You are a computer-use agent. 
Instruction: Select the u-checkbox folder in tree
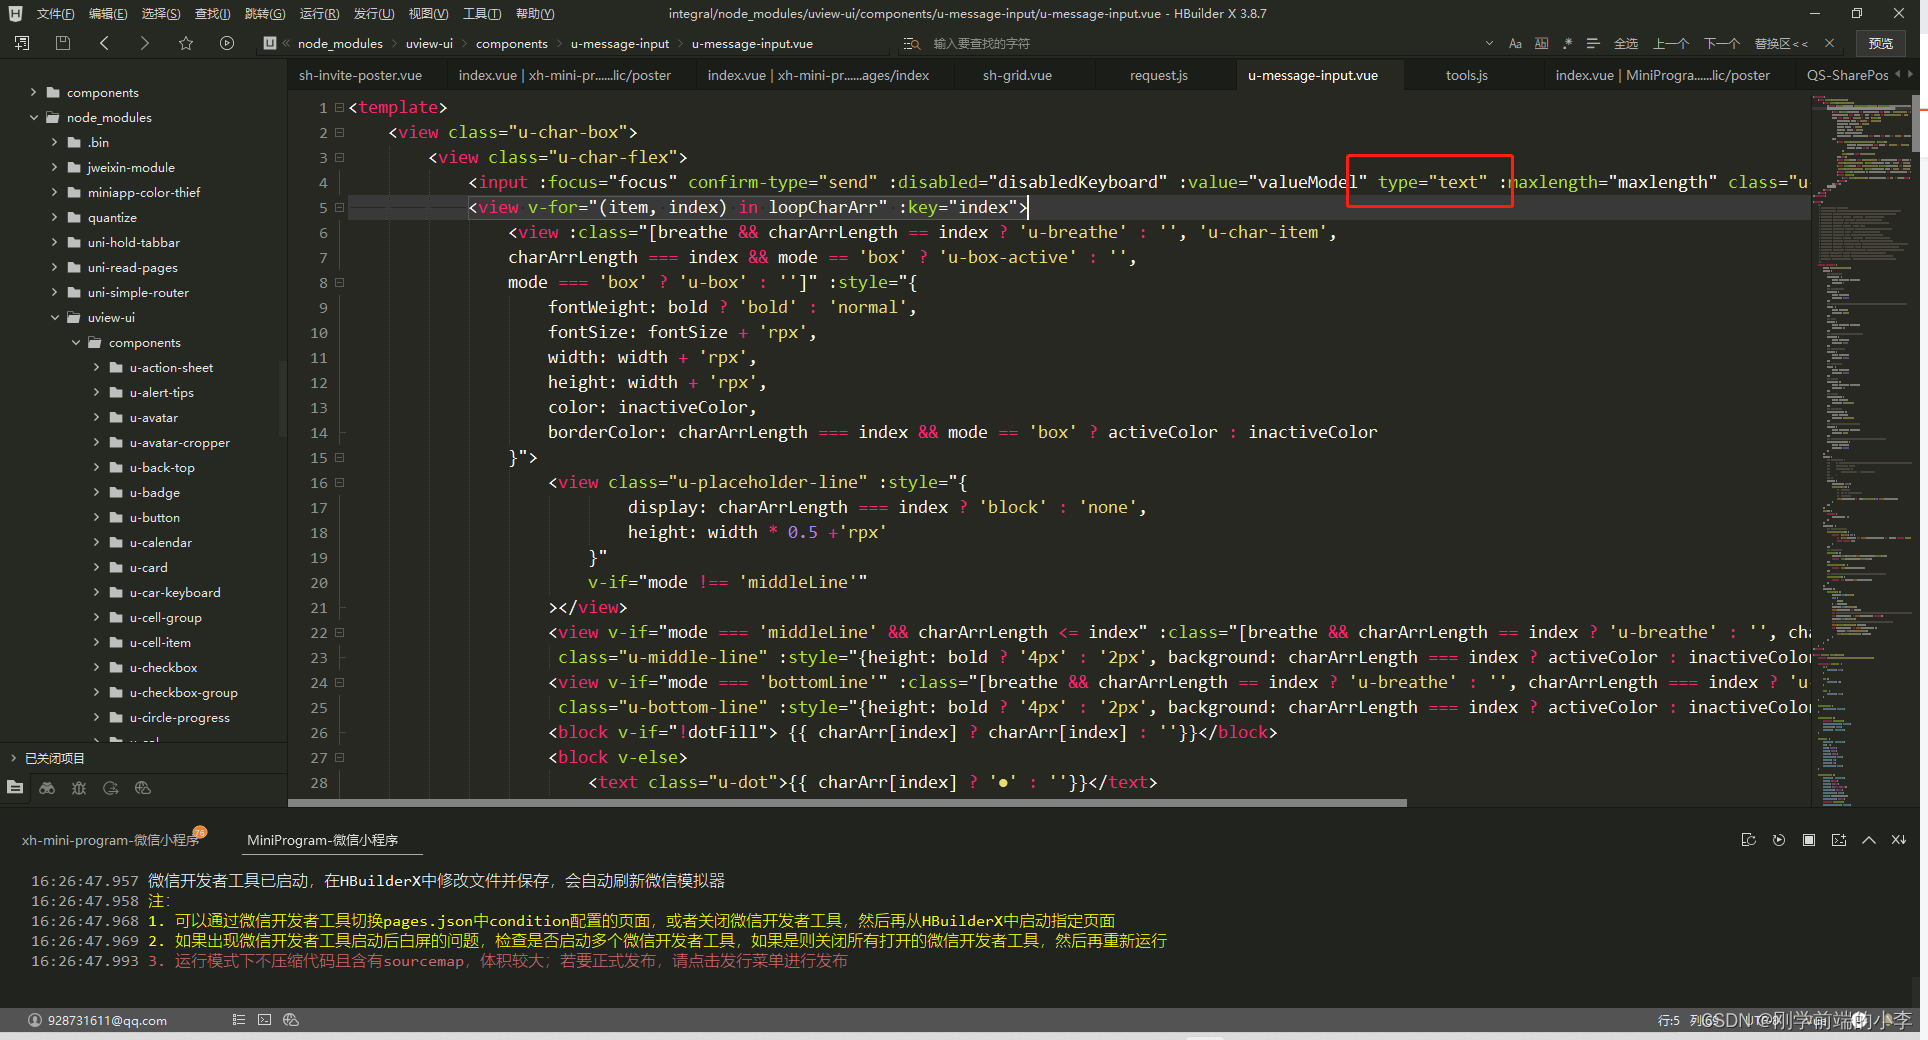[x=163, y=667]
